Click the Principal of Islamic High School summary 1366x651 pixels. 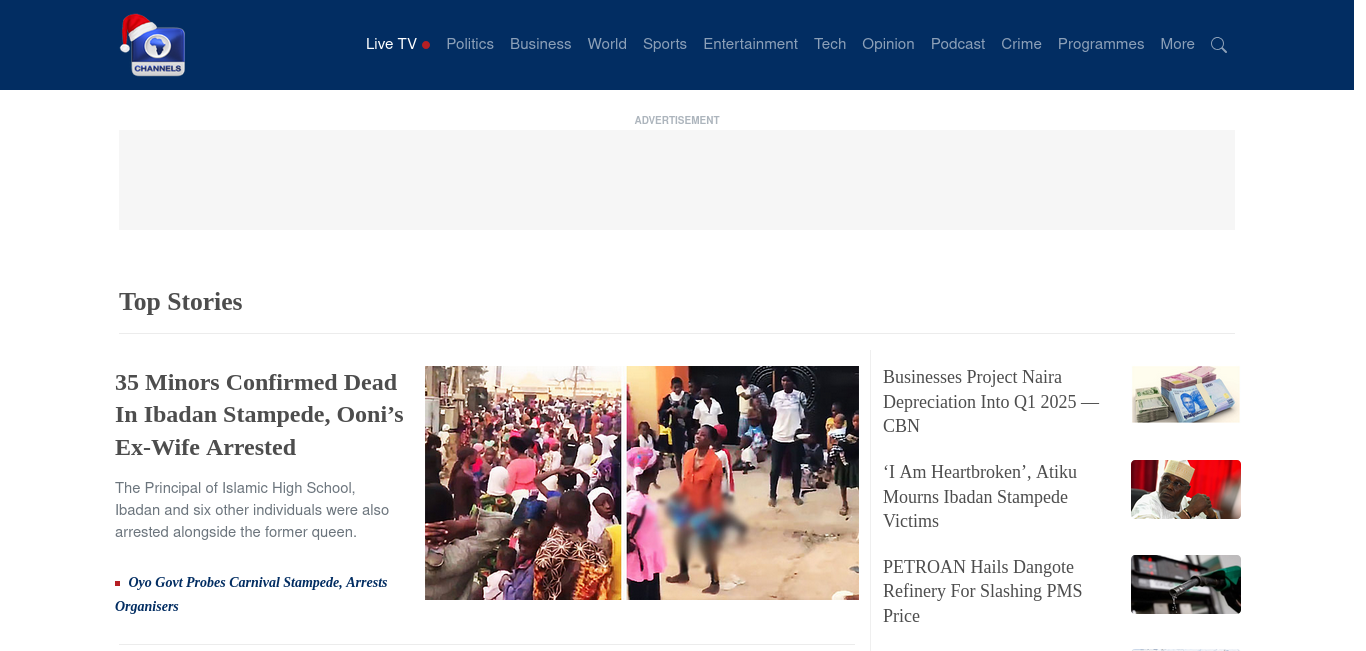(252, 510)
